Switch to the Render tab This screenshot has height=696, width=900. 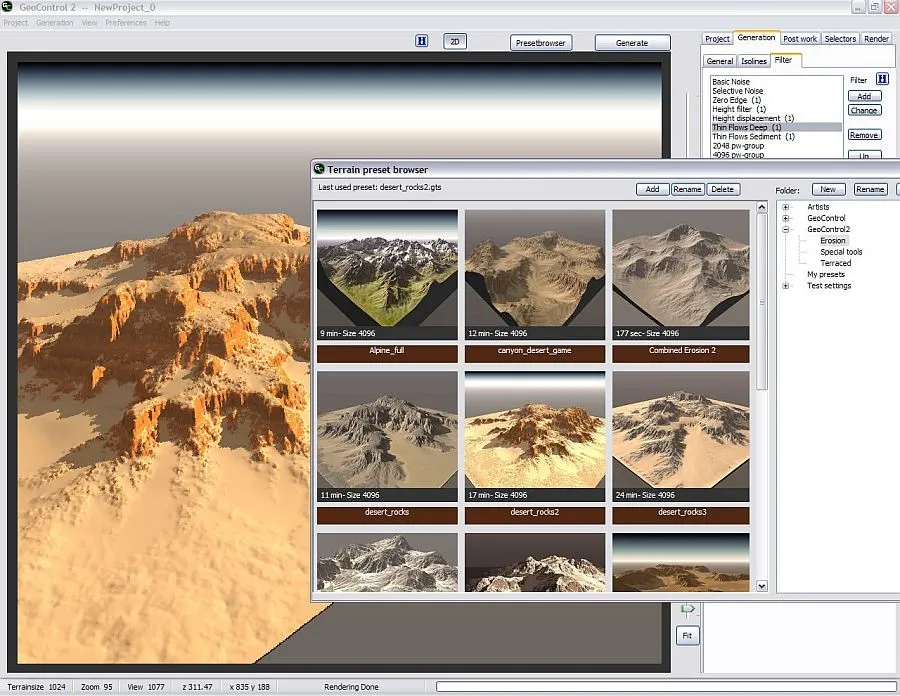876,38
